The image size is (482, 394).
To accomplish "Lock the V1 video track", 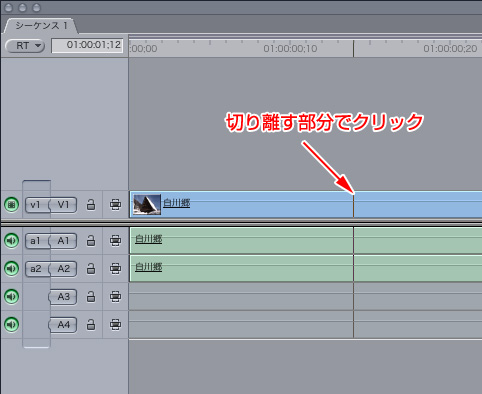I will (91, 205).
